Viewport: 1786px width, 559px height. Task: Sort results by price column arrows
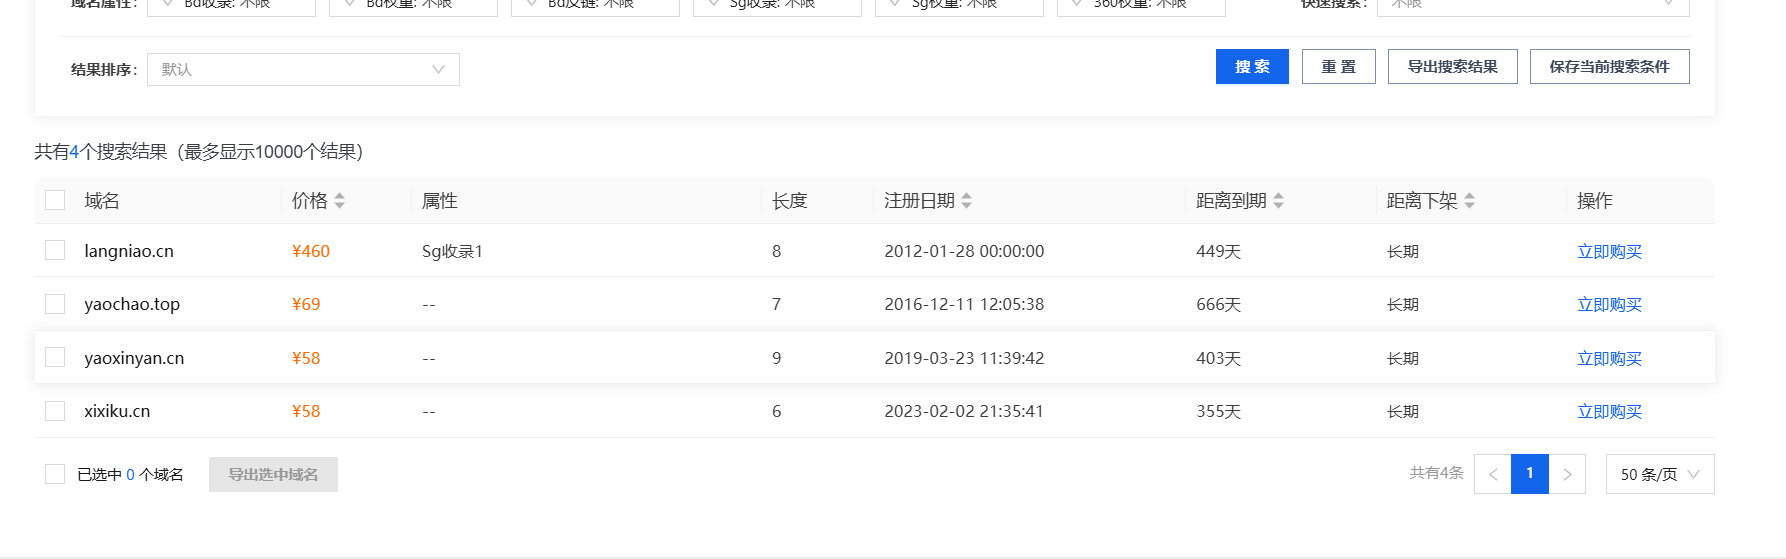pyautogui.click(x=340, y=201)
